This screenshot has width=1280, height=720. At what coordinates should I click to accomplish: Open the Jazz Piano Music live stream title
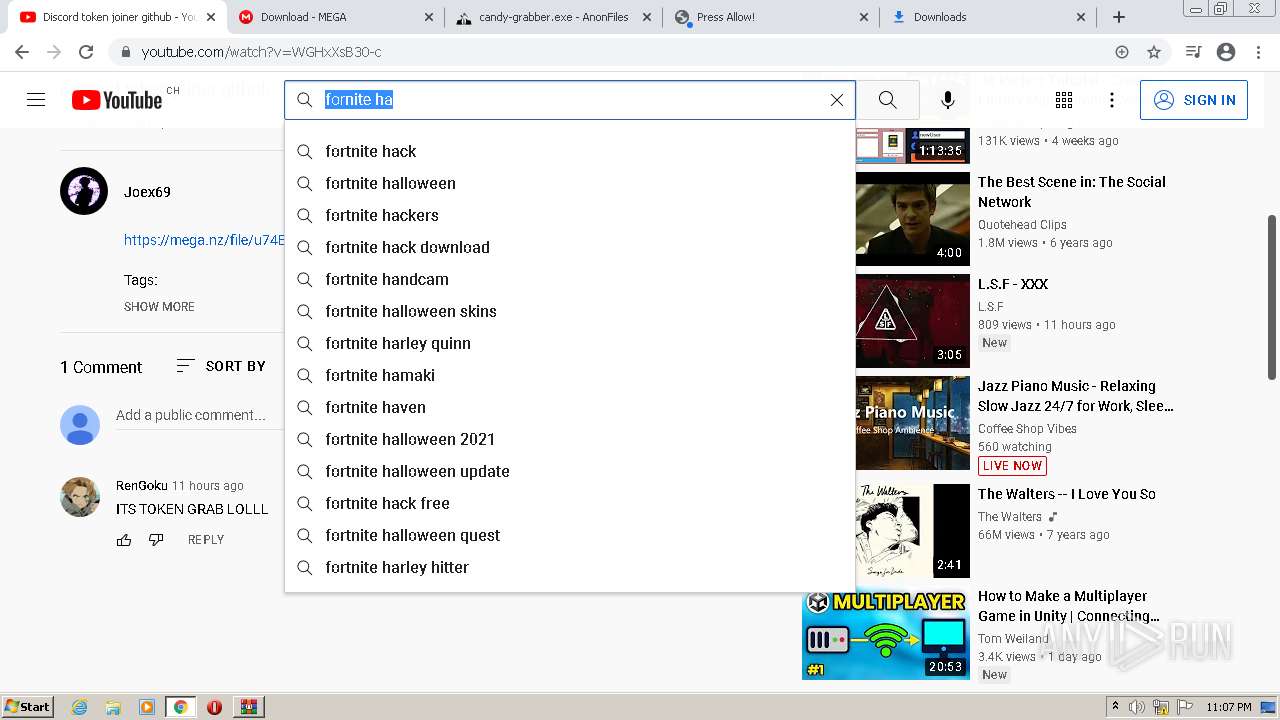(1075, 396)
